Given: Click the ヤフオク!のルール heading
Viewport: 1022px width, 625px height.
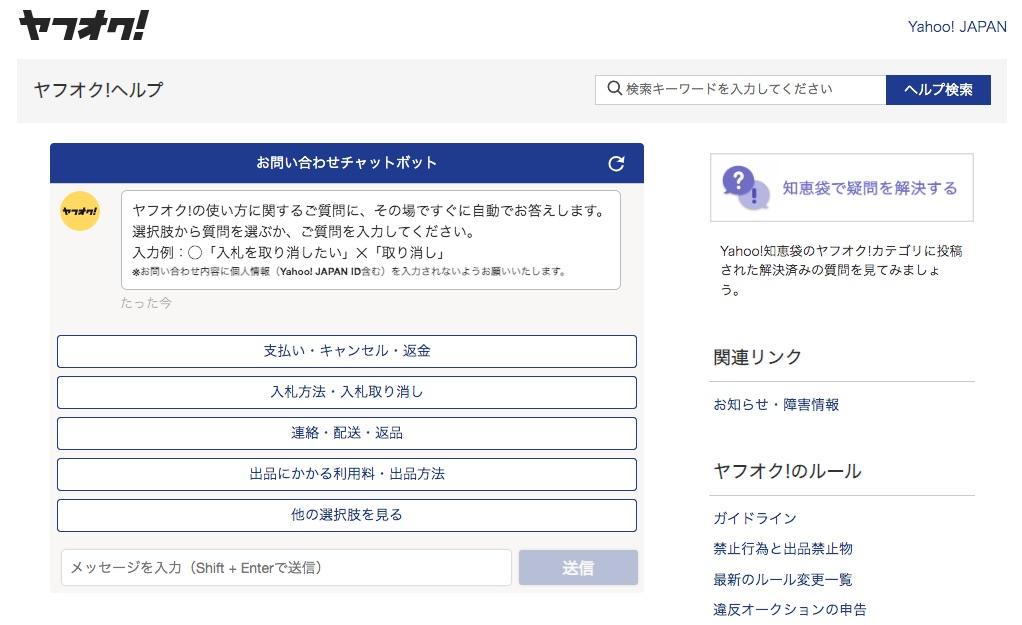Looking at the screenshot, I should click(787, 471).
